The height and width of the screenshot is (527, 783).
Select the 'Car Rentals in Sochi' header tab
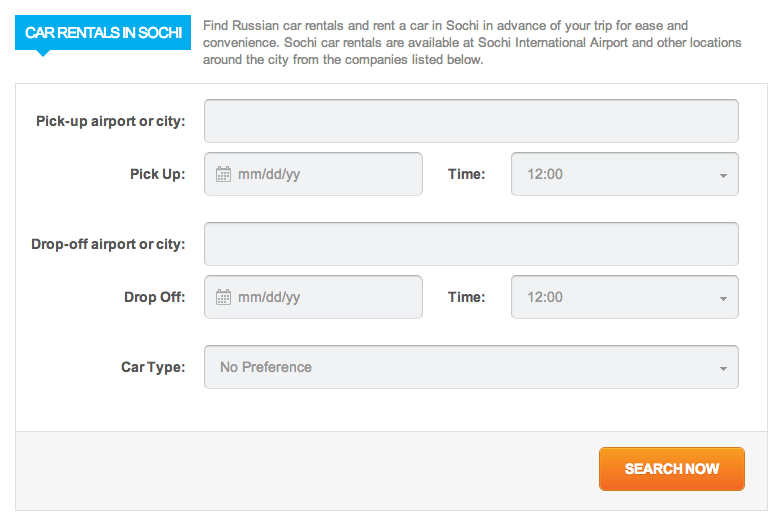[103, 33]
